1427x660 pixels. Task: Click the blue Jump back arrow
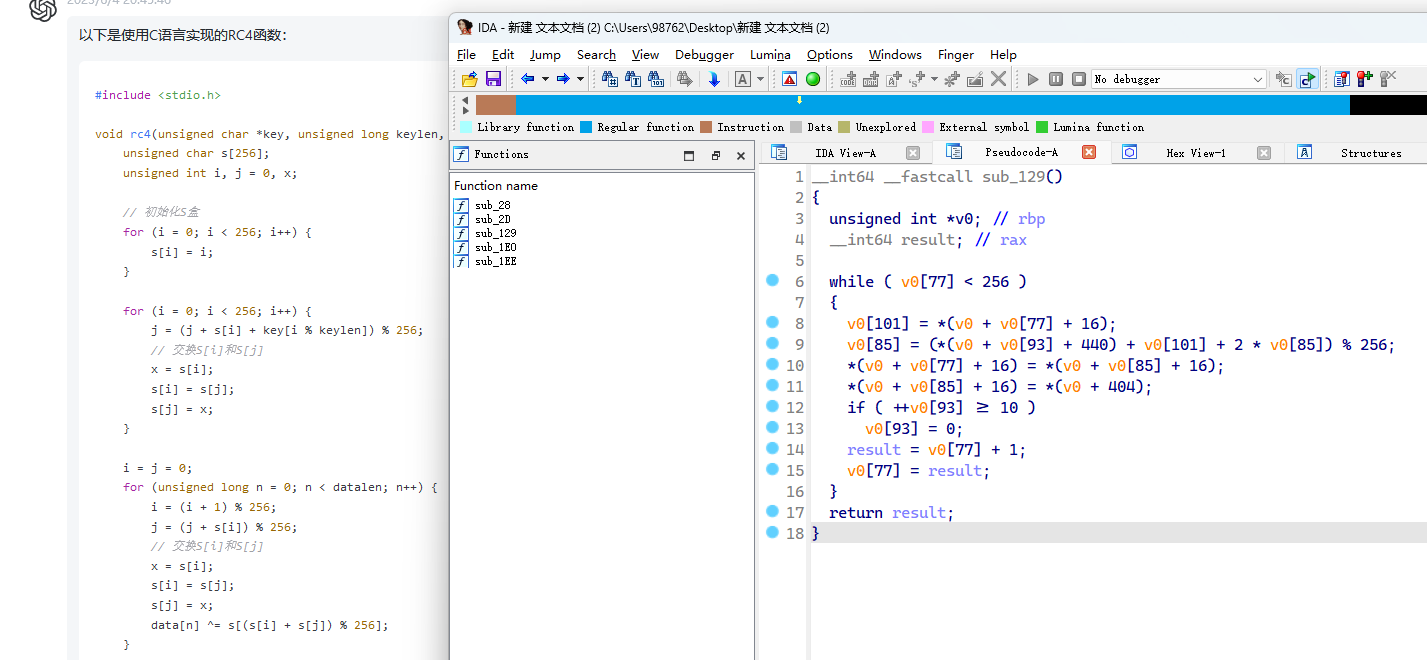527,79
